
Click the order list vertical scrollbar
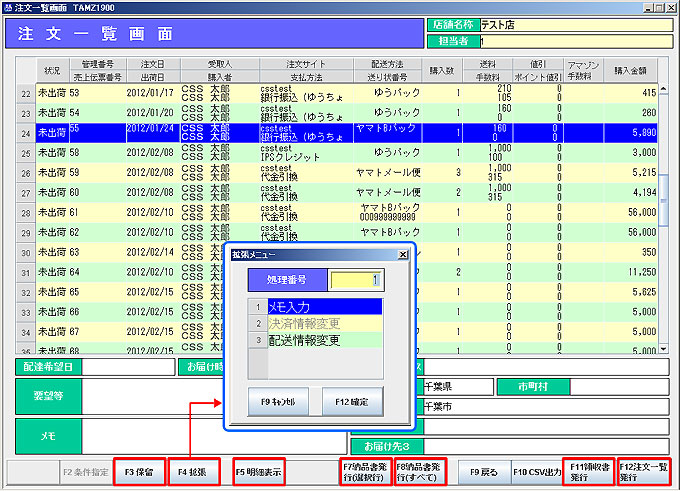tap(663, 200)
